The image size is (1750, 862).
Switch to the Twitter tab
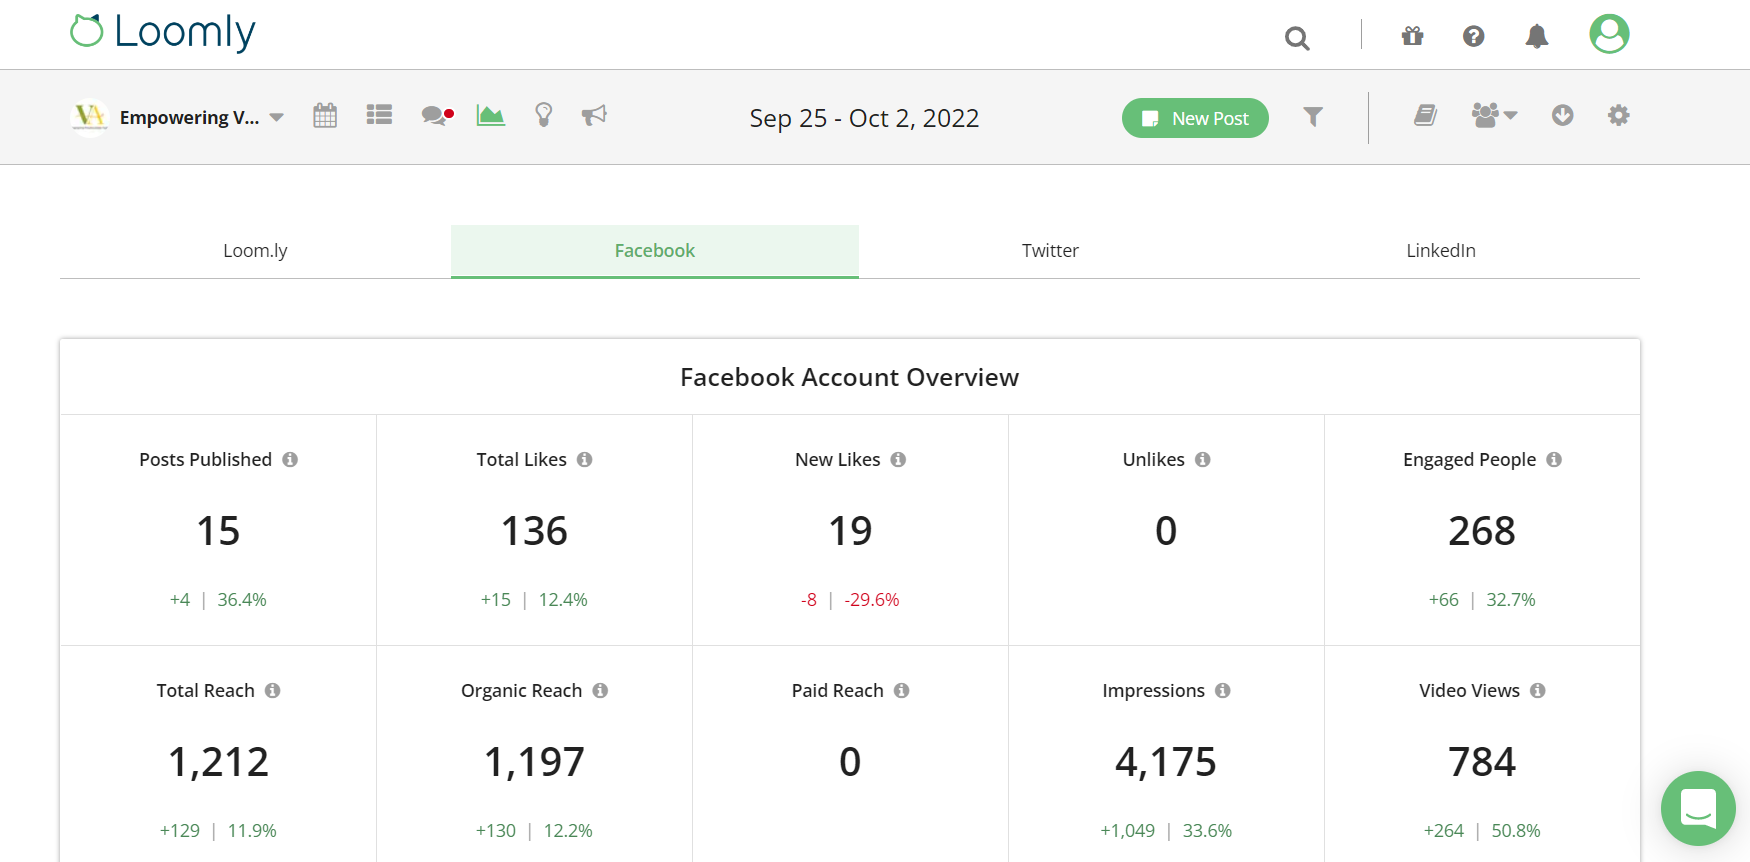1050,251
